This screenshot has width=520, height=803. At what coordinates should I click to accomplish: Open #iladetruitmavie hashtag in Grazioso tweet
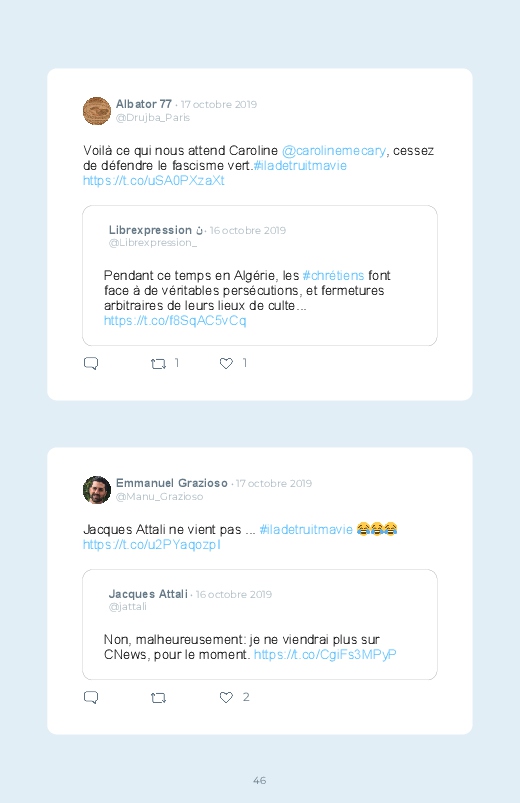pos(306,530)
